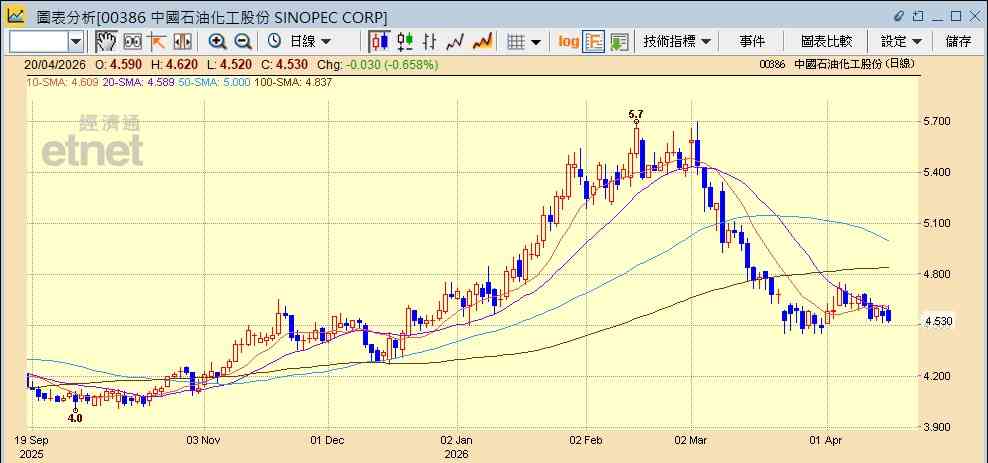Click the 事件 button
This screenshot has height=463, width=988.
pos(752,42)
